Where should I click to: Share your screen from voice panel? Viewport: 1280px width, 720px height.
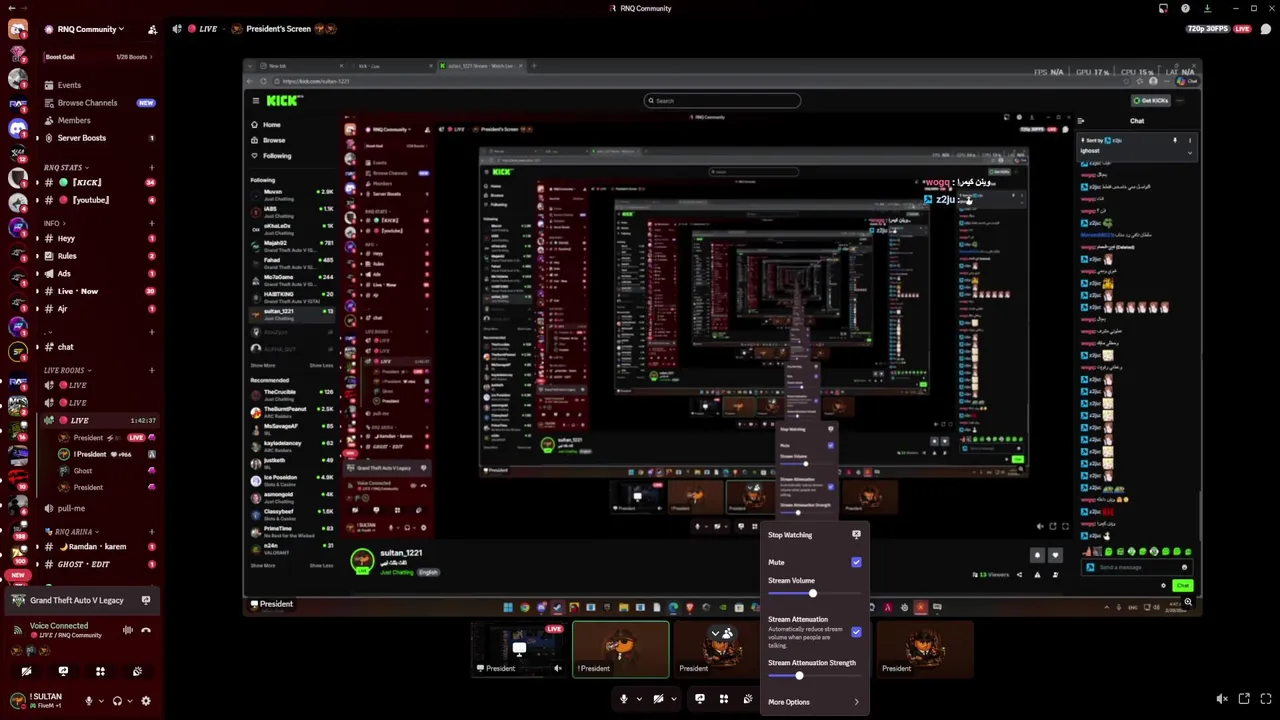tap(63, 671)
